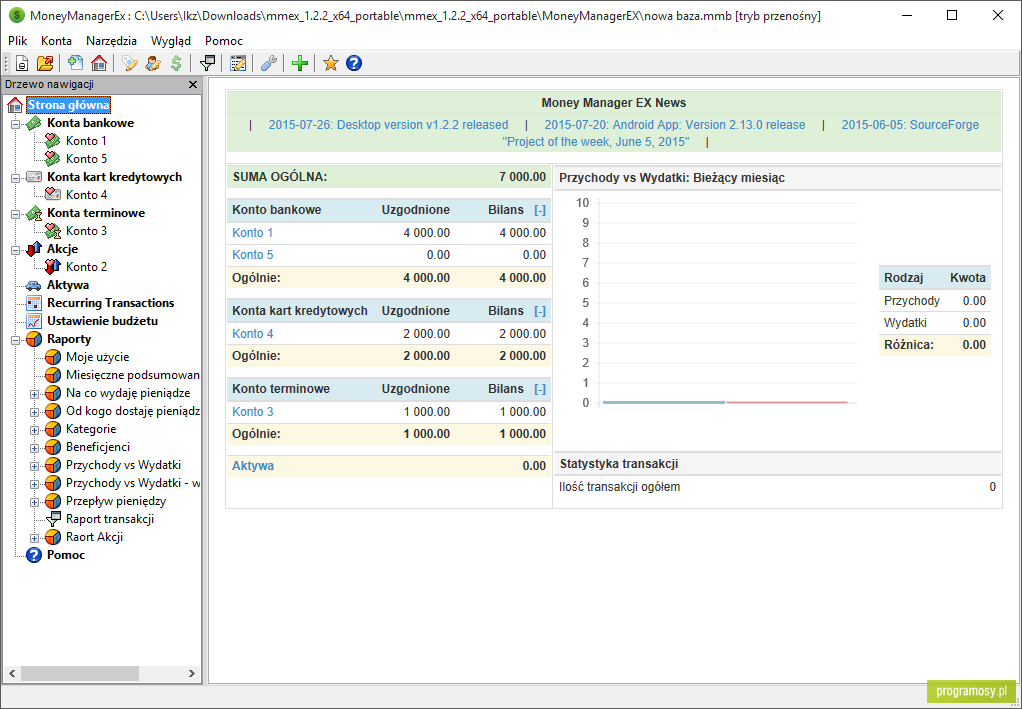Click the Home page icon in the toolbar
The width and height of the screenshot is (1022, 709).
[x=98, y=63]
